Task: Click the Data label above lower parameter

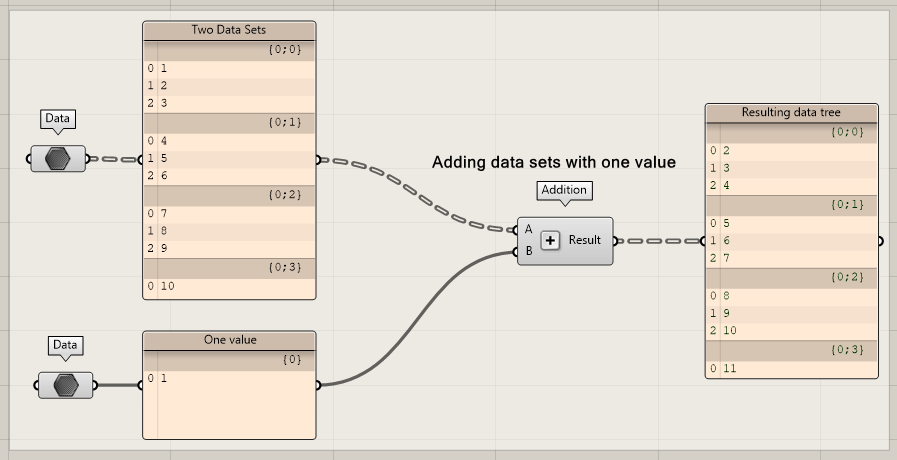Action: [65, 345]
